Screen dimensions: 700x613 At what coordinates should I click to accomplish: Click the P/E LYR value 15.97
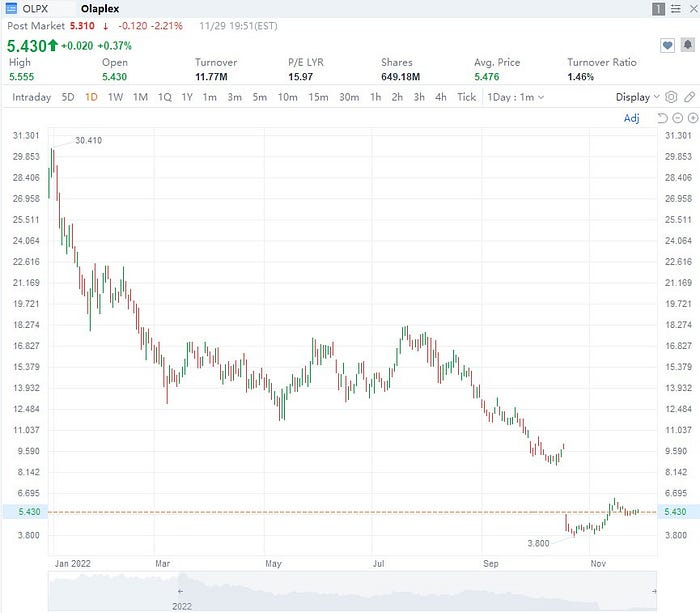coord(300,77)
